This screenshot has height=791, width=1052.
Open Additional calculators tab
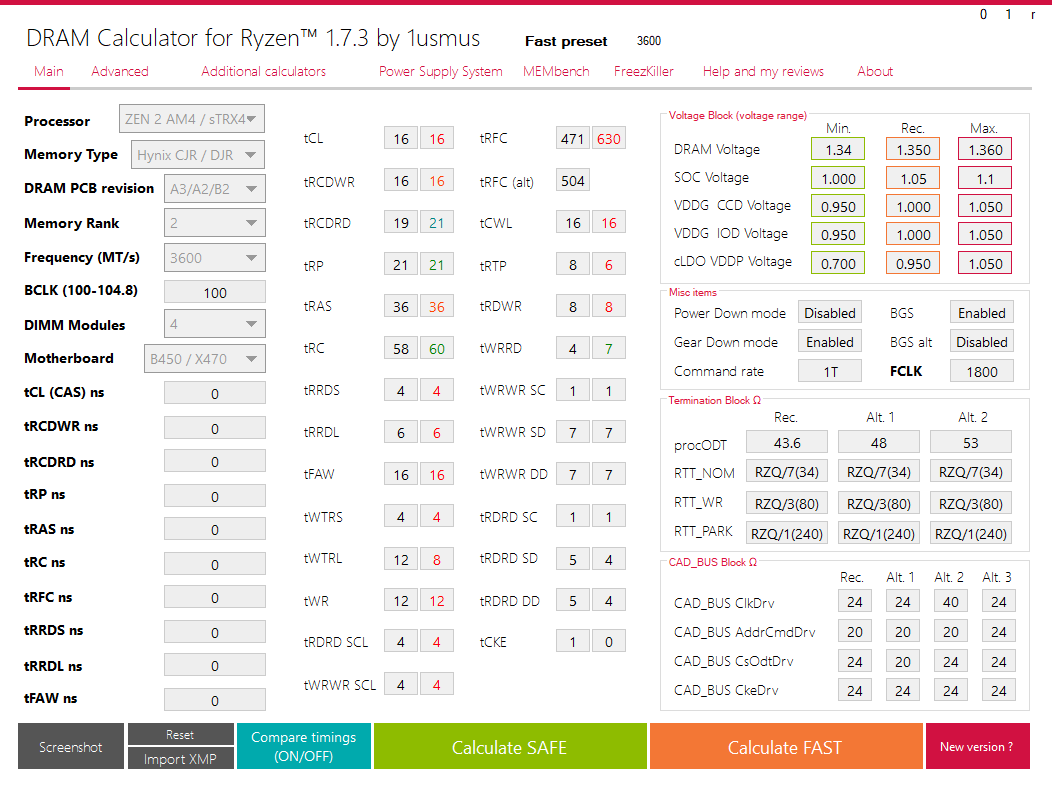[x=264, y=71]
